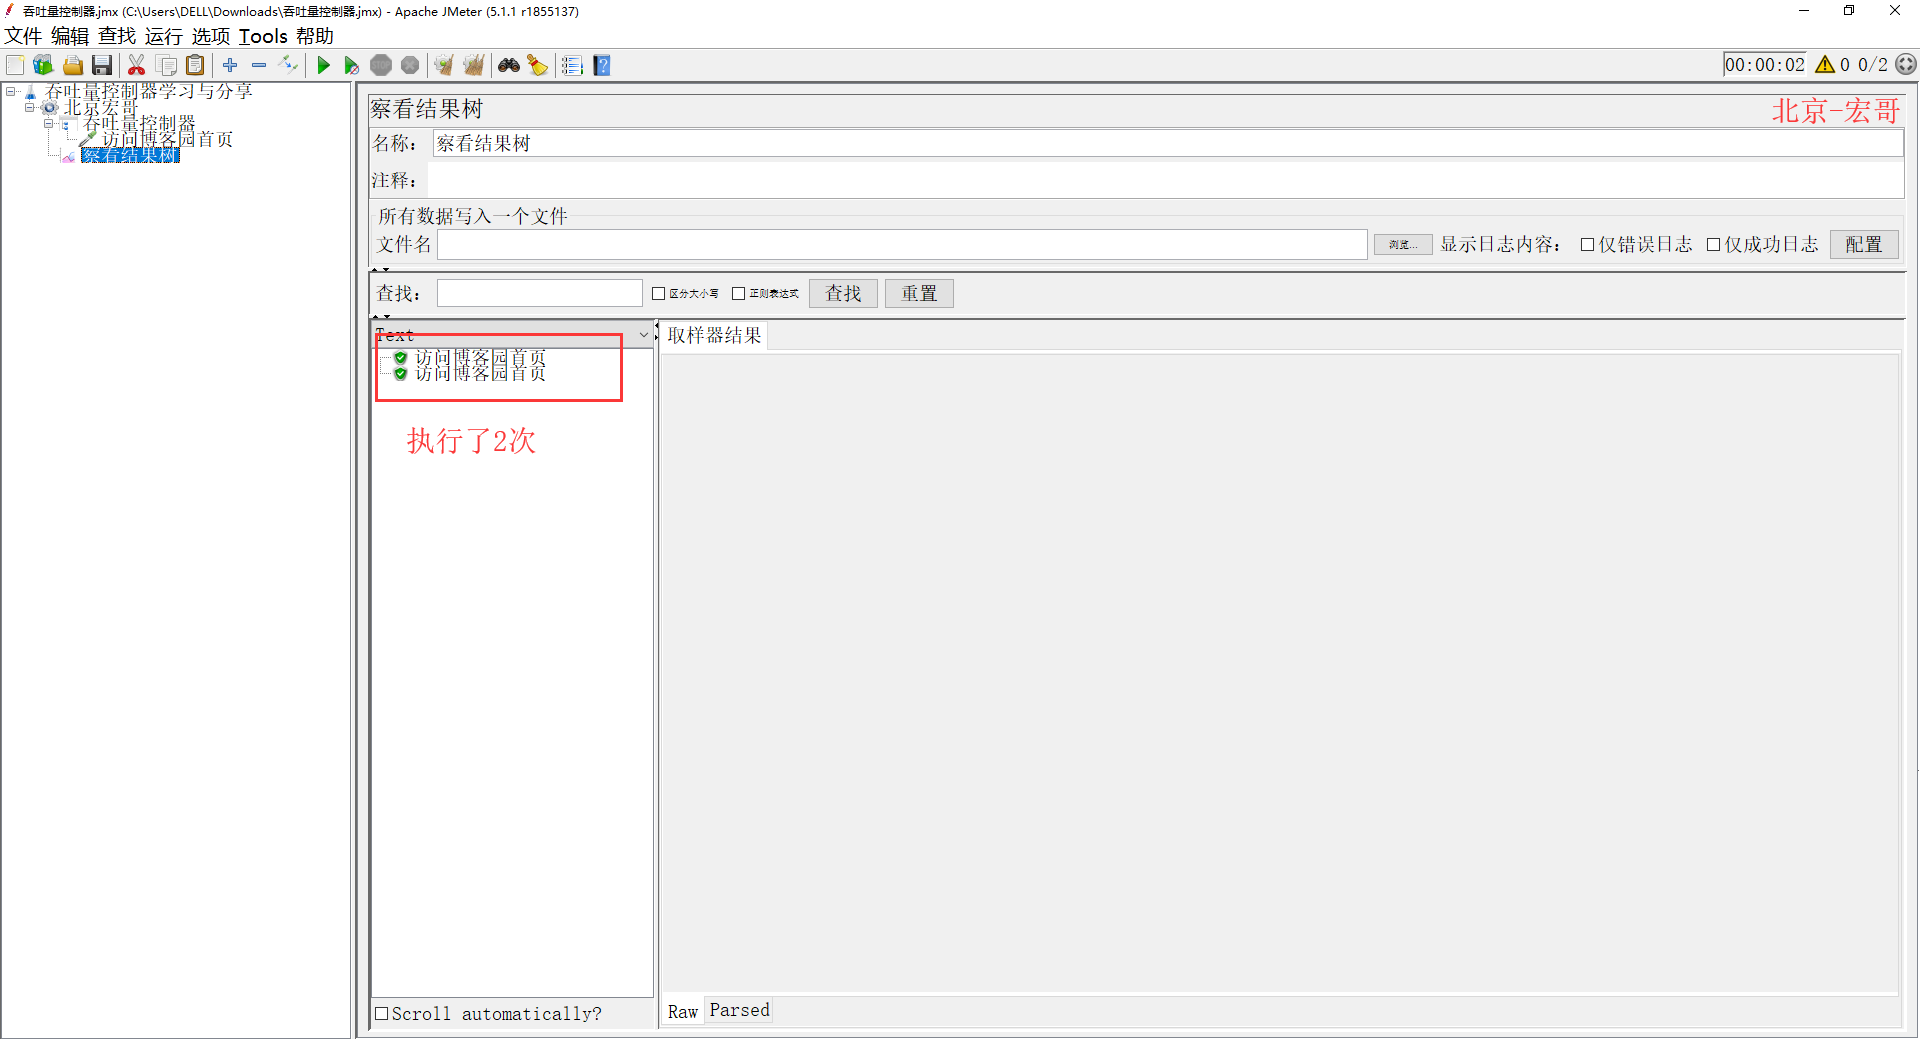Switch to the Parsed tab
Image resolution: width=1920 pixels, height=1039 pixels.
click(x=740, y=1010)
